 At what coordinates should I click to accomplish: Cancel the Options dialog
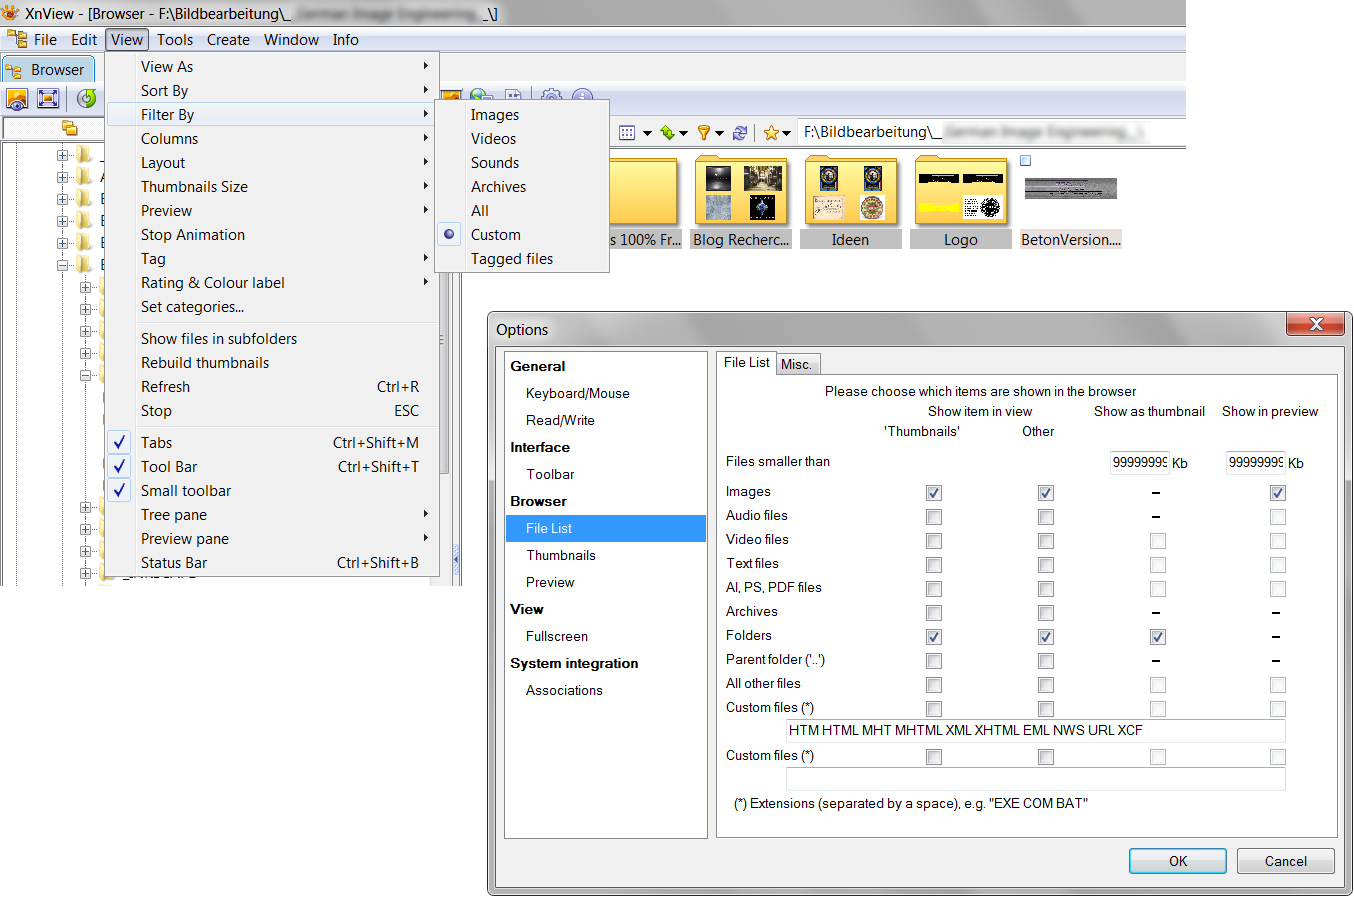point(1285,861)
